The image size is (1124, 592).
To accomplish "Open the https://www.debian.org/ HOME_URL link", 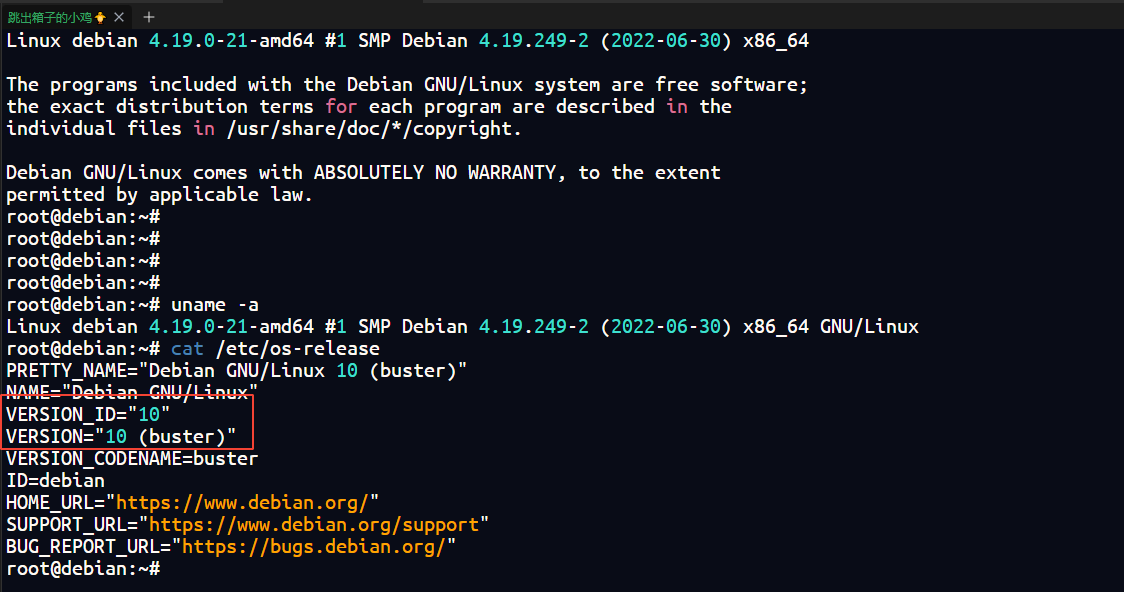I will click(x=243, y=502).
